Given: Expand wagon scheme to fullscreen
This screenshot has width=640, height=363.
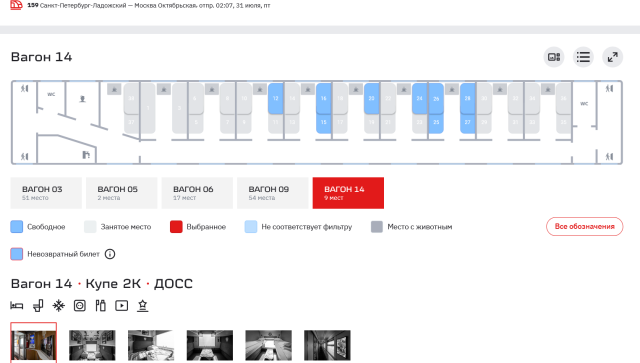Looking at the screenshot, I should coord(613,57).
